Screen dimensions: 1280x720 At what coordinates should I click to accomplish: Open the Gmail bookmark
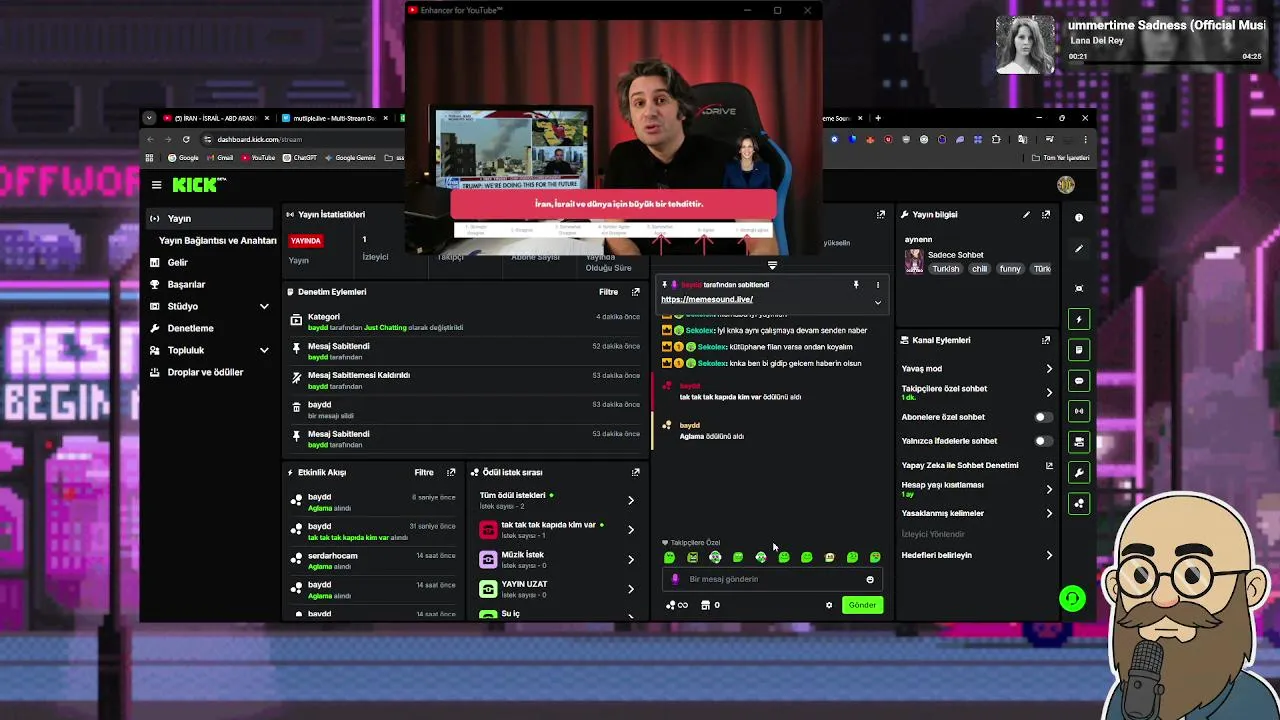219,158
